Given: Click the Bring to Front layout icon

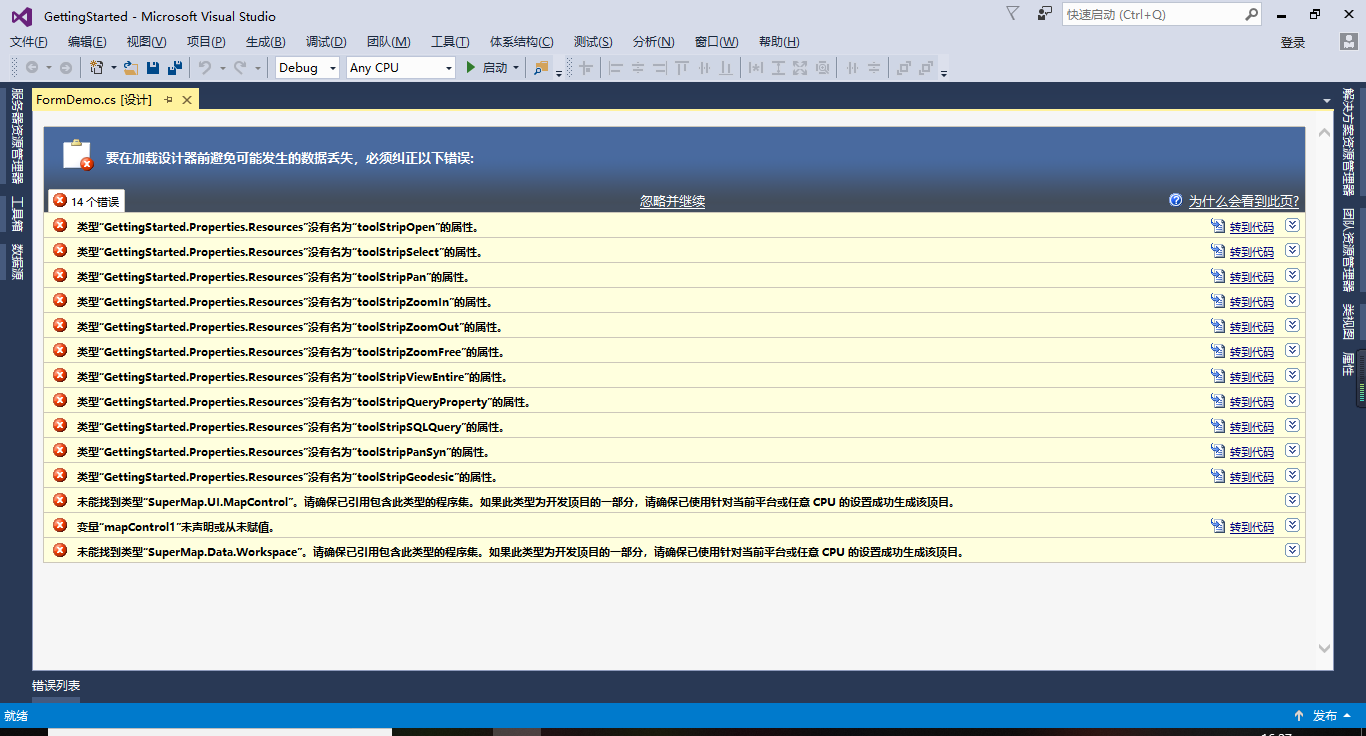Looking at the screenshot, I should pyautogui.click(x=904, y=68).
